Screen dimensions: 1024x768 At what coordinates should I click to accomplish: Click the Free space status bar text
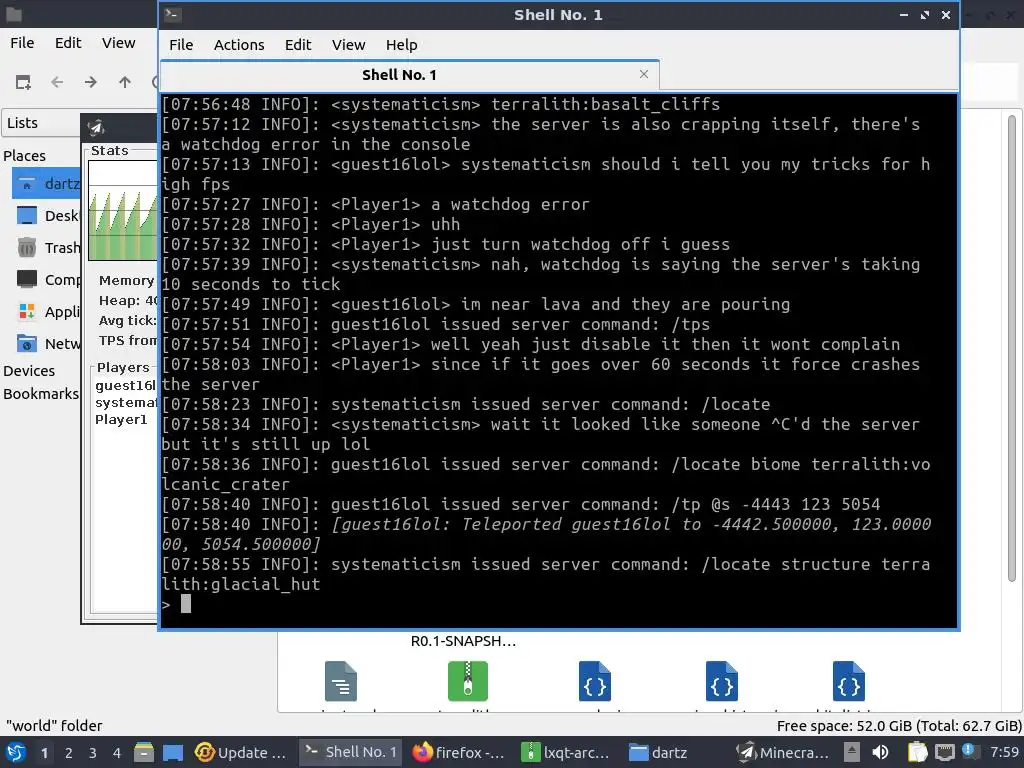899,726
